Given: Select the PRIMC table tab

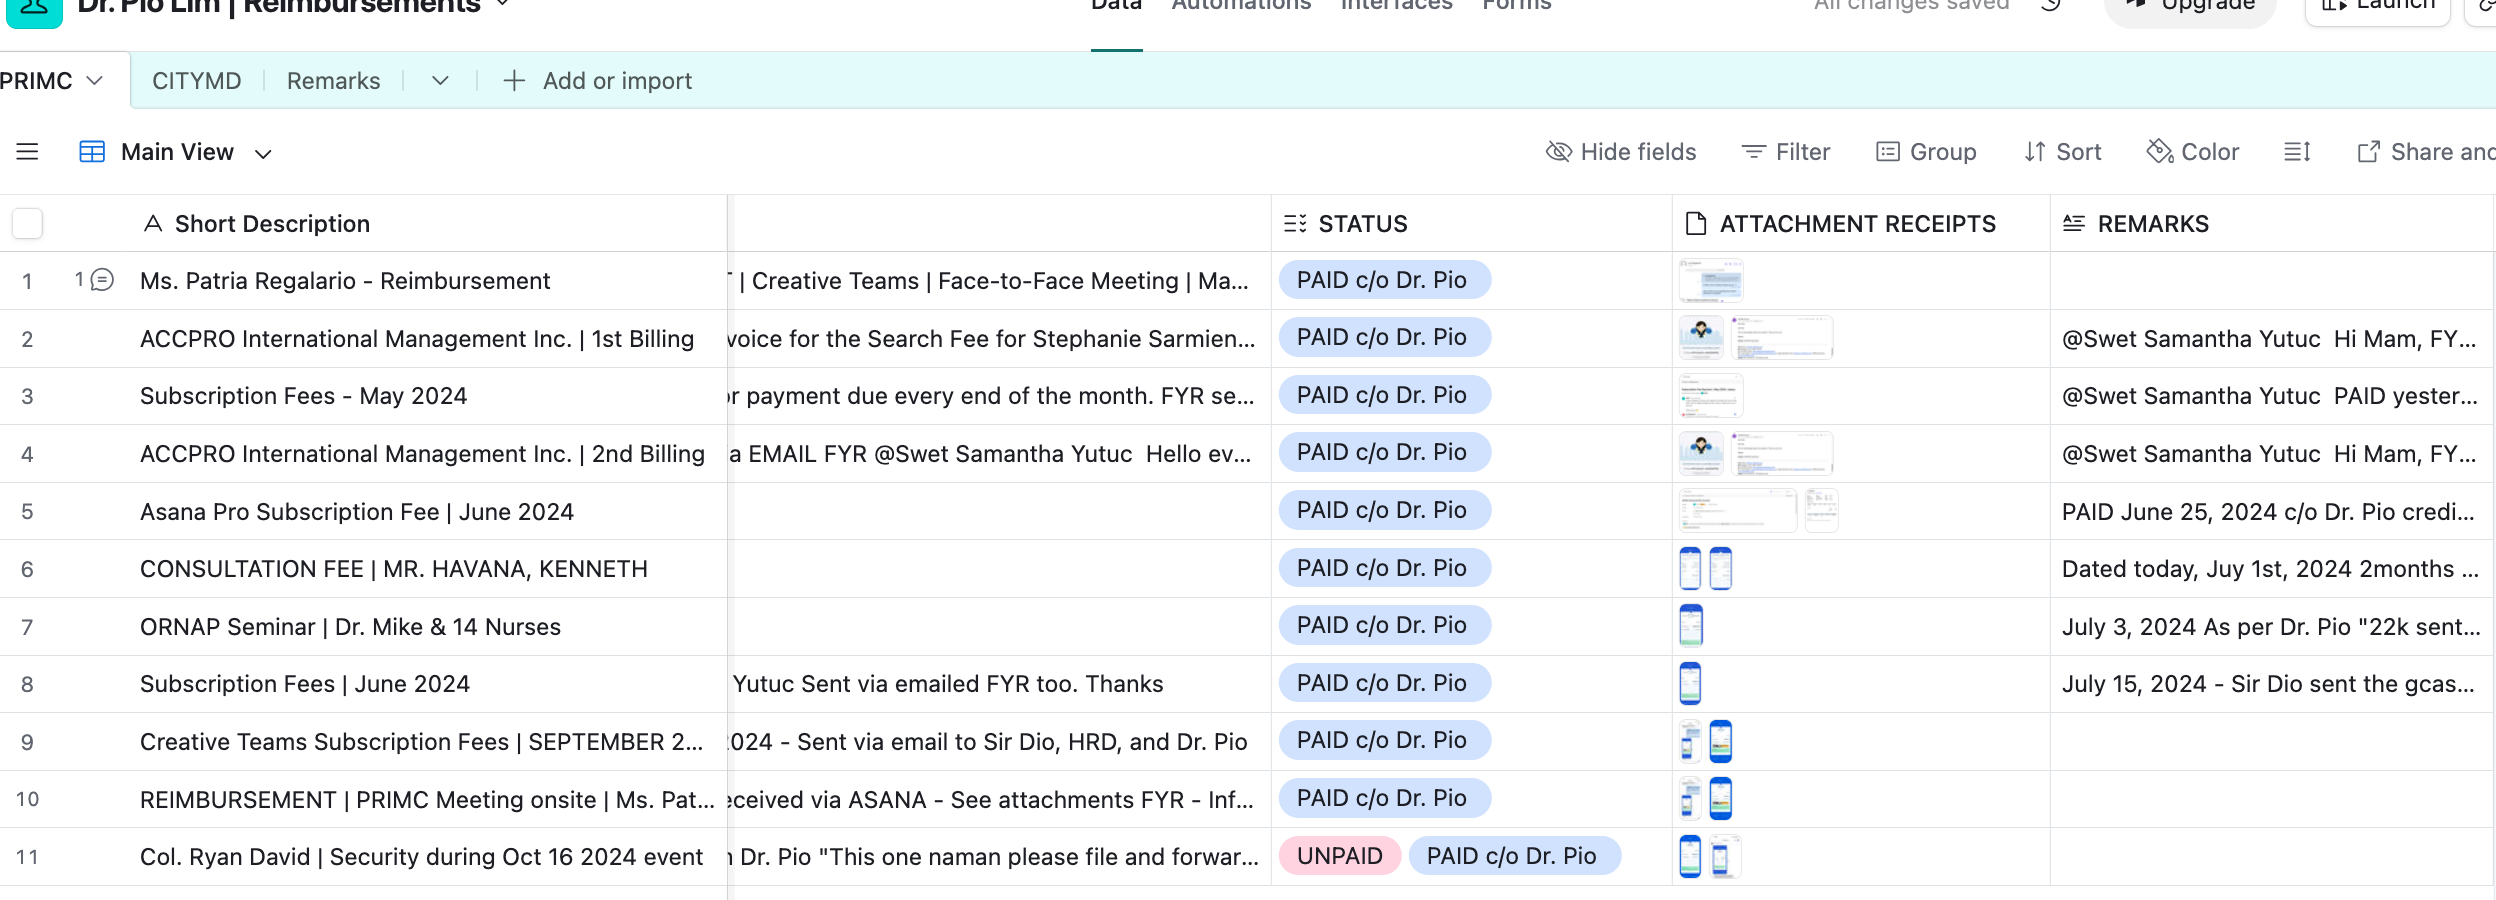Looking at the screenshot, I should 36,81.
